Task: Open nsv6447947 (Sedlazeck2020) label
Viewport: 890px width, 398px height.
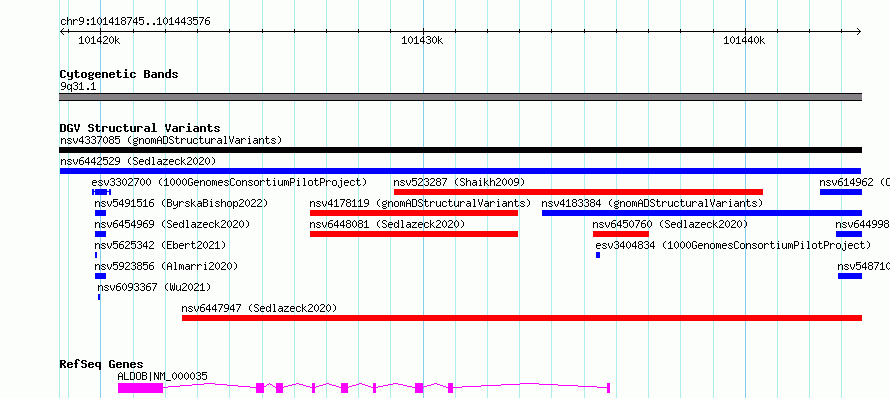Action: (259, 308)
